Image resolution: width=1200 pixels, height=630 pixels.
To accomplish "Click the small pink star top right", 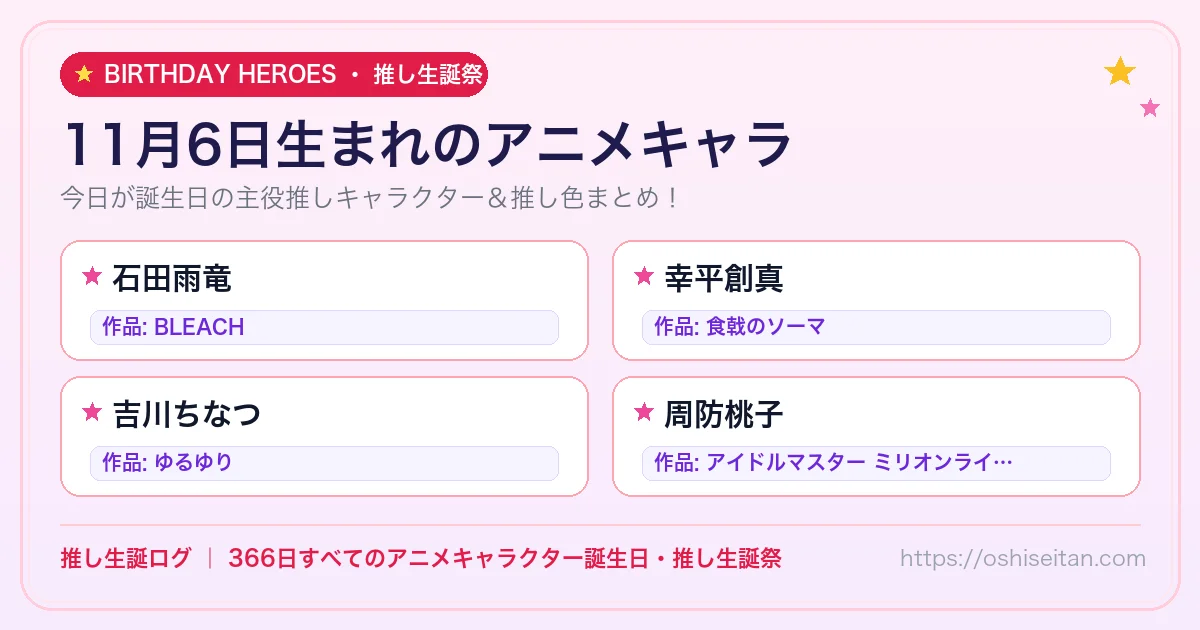I will (1150, 108).
